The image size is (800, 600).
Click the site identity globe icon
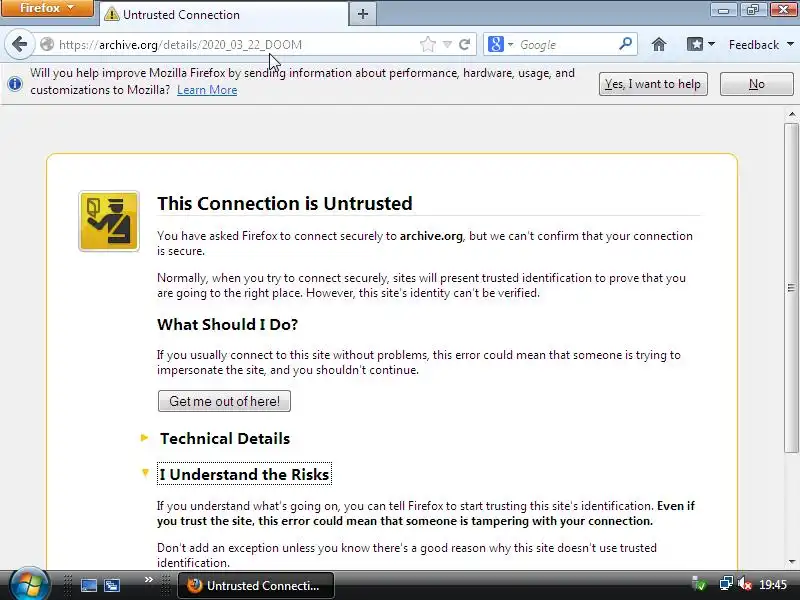47,44
